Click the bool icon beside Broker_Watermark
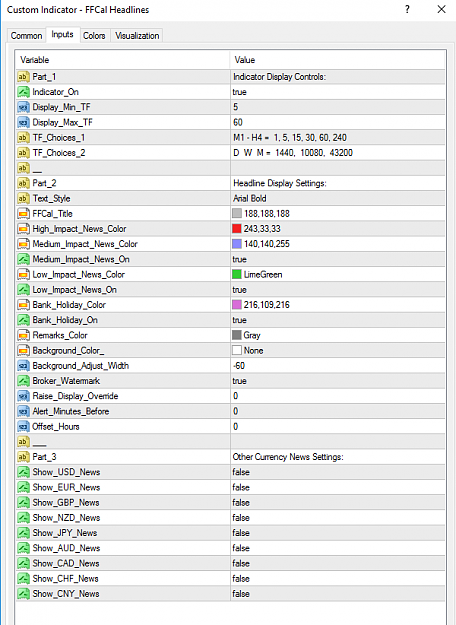Image resolution: width=456 pixels, height=625 pixels. click(x=24, y=381)
